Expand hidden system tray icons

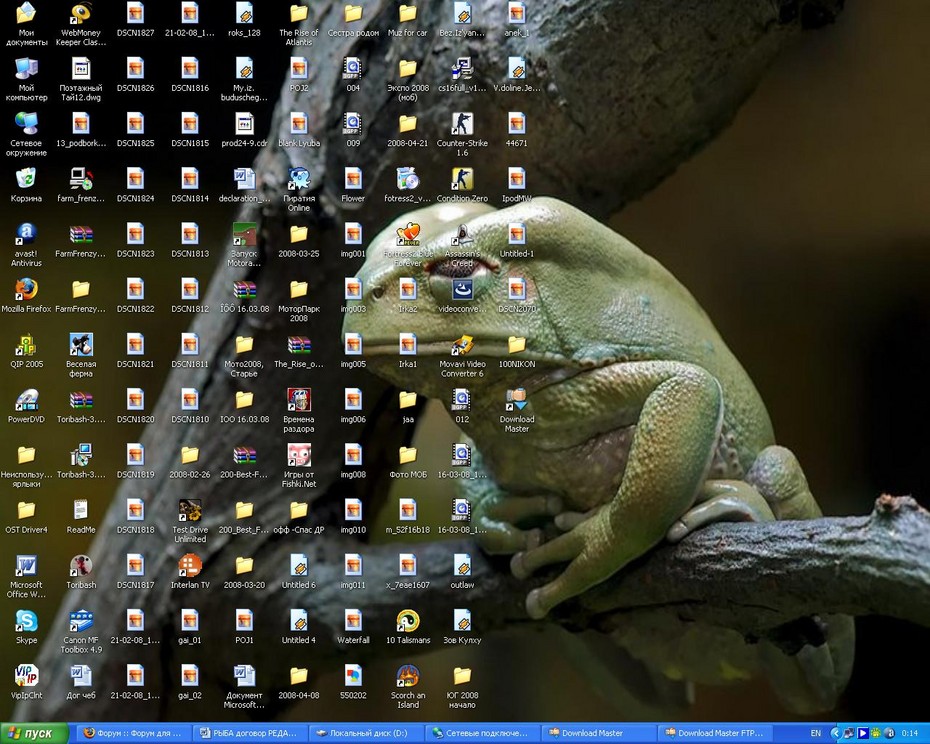click(835, 733)
